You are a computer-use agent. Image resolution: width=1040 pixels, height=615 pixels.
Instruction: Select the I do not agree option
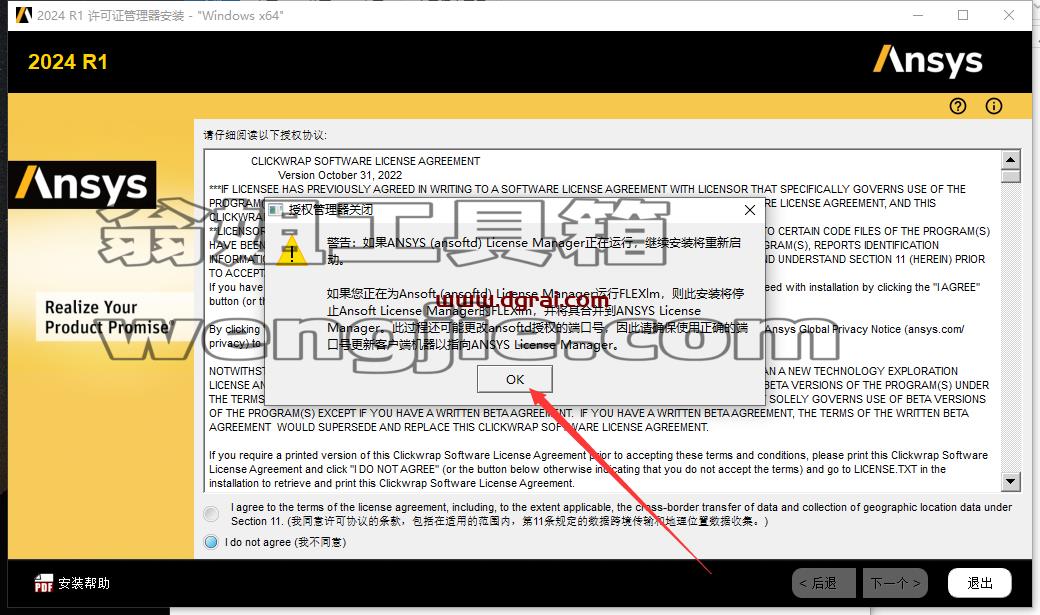point(211,542)
